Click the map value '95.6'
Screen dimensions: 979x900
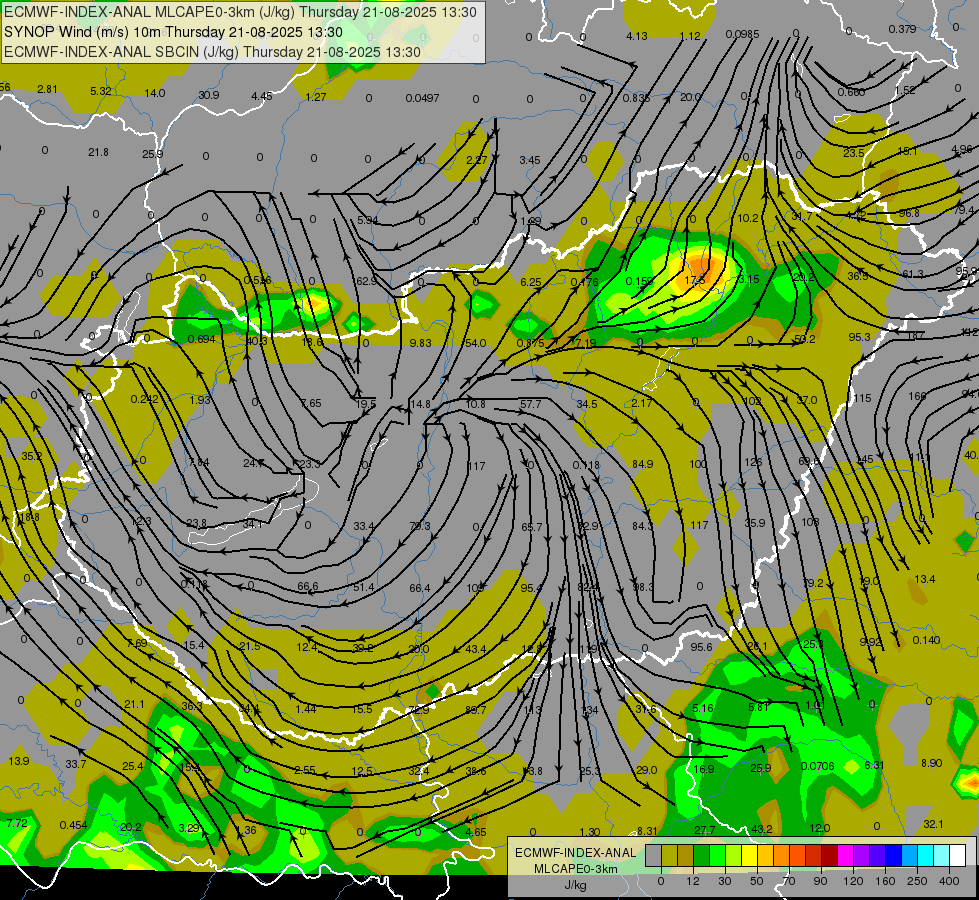[701, 647]
